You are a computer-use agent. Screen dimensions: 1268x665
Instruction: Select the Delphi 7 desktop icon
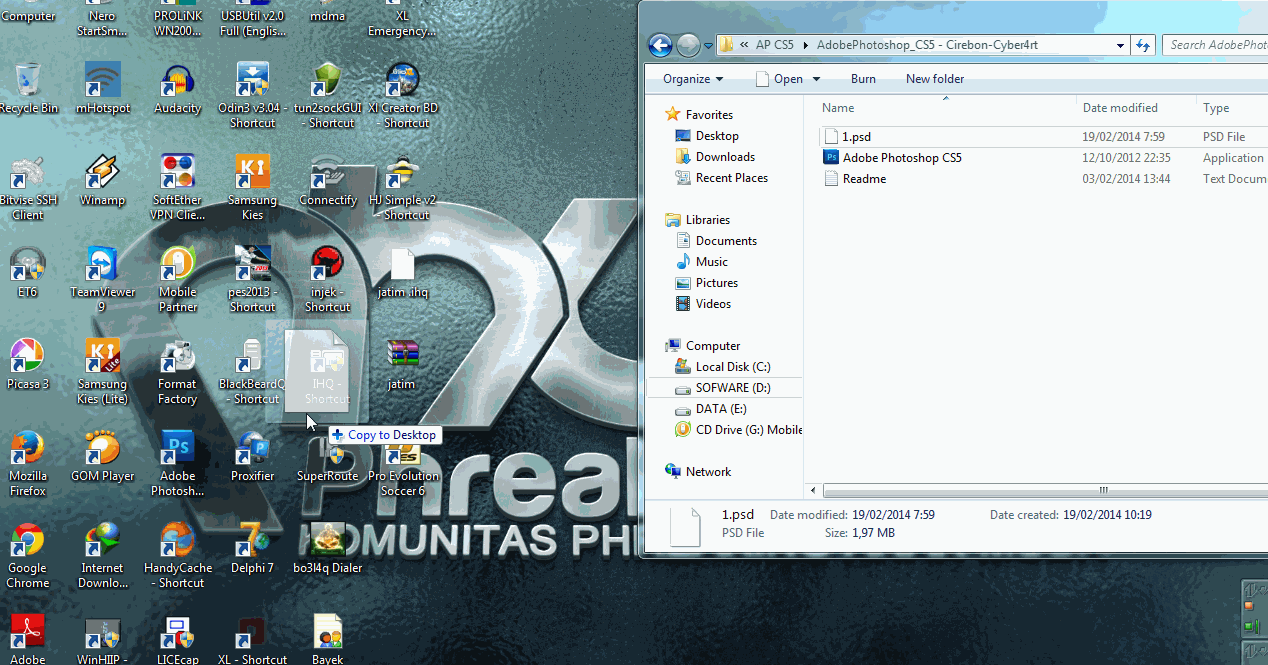pyautogui.click(x=252, y=549)
